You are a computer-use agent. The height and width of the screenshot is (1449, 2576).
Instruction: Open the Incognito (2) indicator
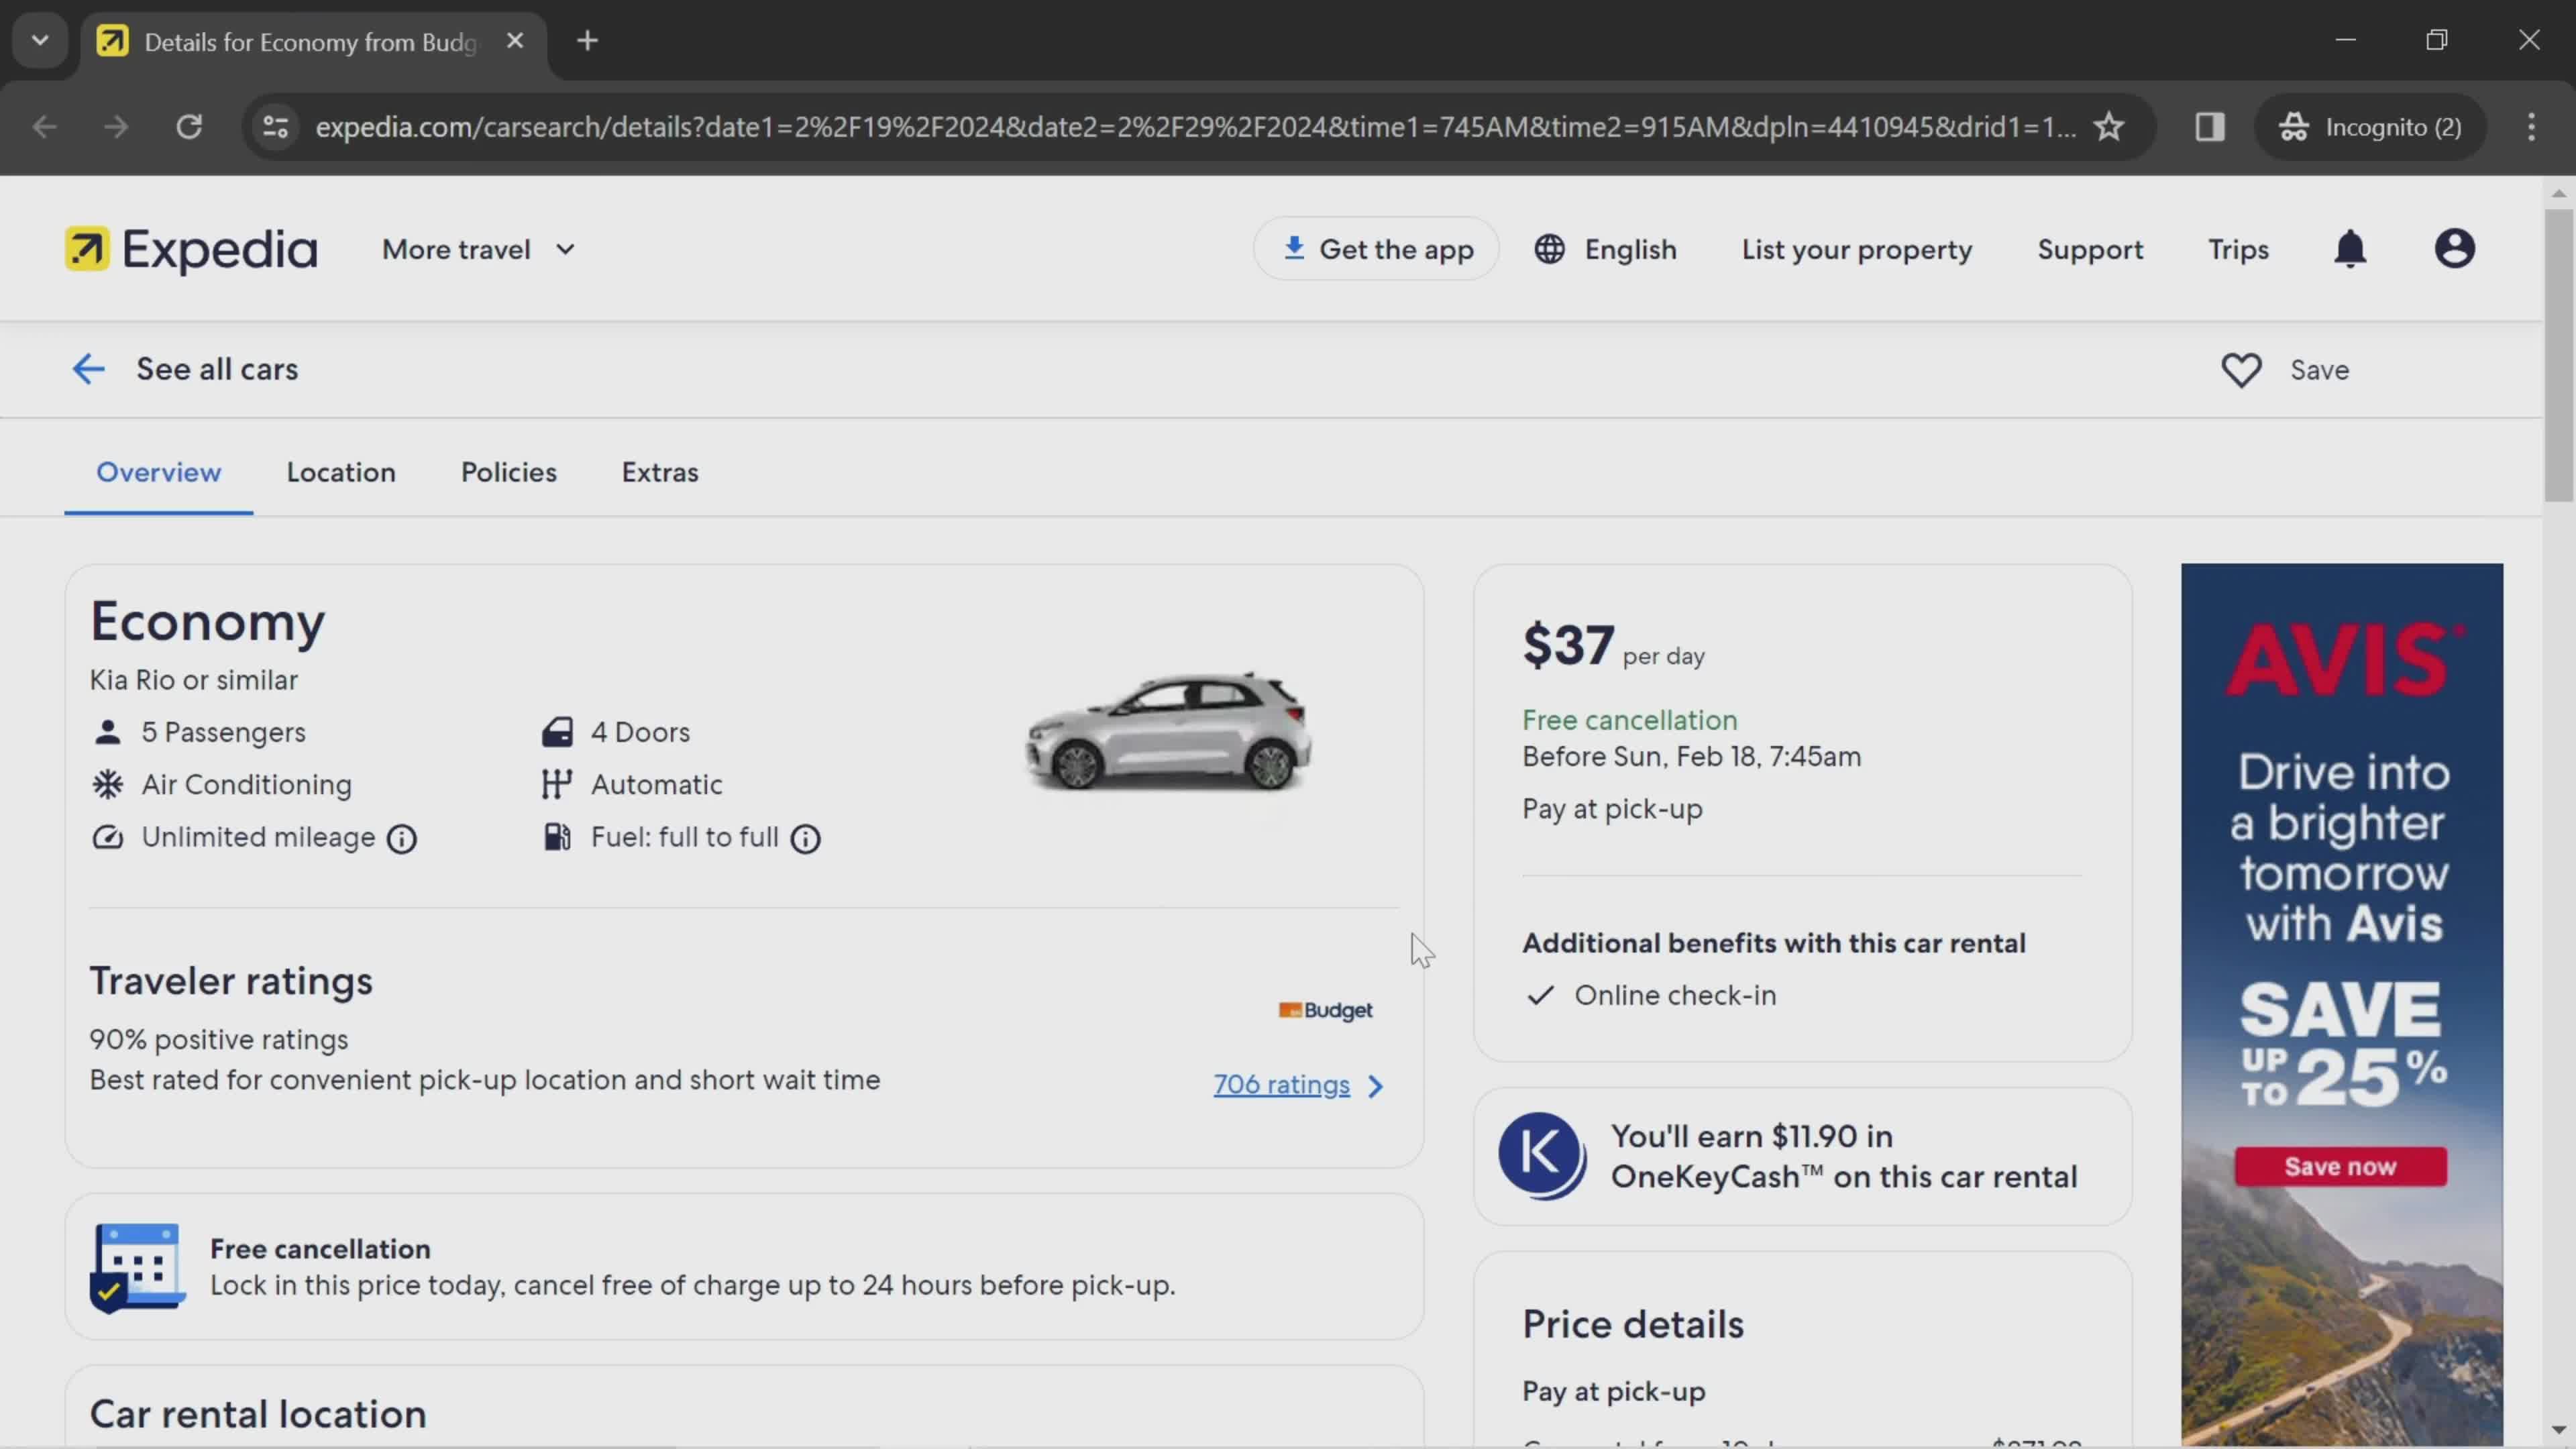tap(2370, 127)
